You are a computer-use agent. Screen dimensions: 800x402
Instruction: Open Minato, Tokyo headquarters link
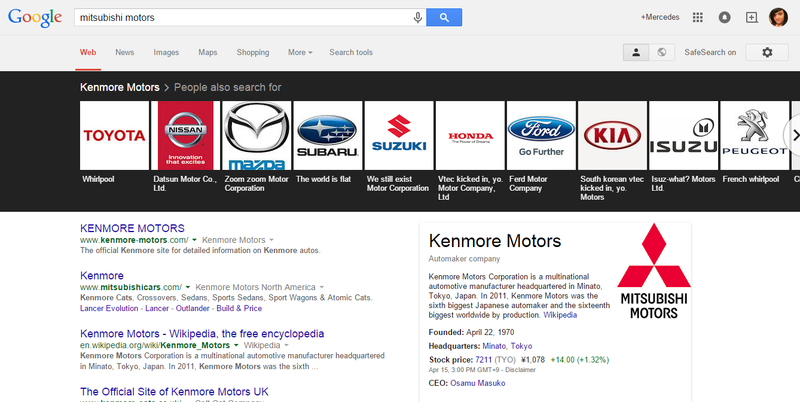pyautogui.click(x=507, y=346)
